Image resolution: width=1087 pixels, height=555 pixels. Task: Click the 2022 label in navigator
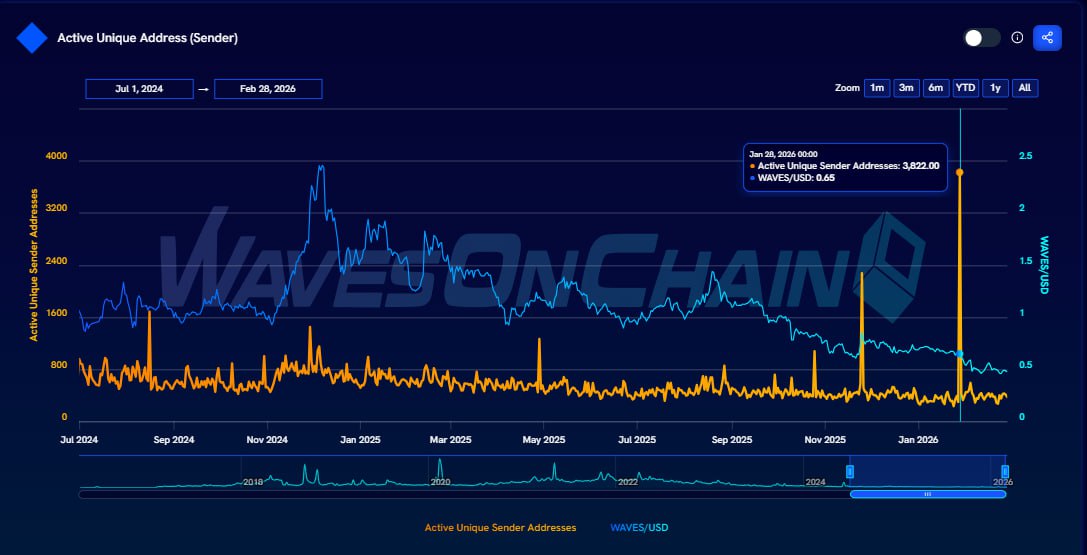tap(627, 482)
